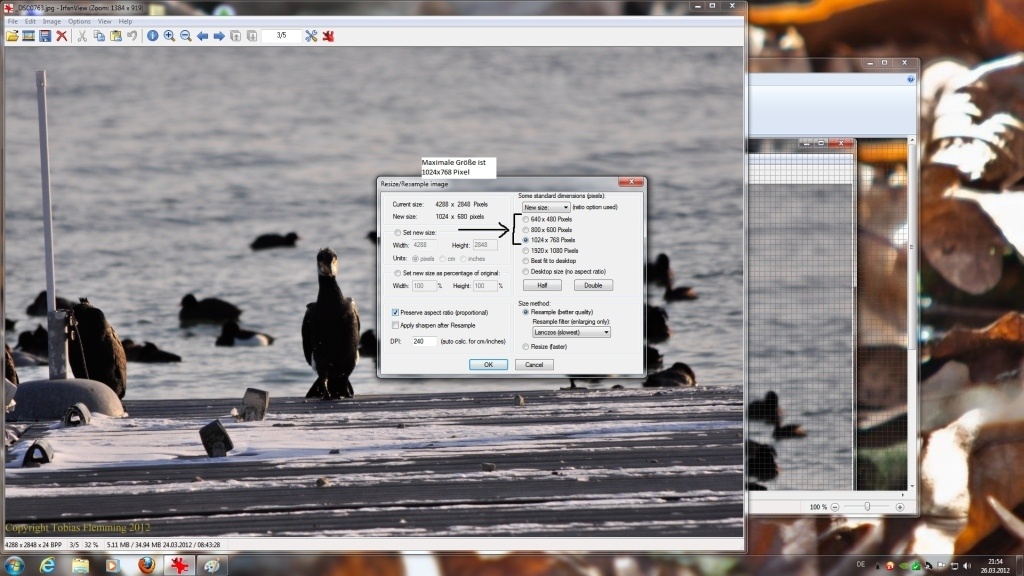Open the Options menu

[x=79, y=22]
